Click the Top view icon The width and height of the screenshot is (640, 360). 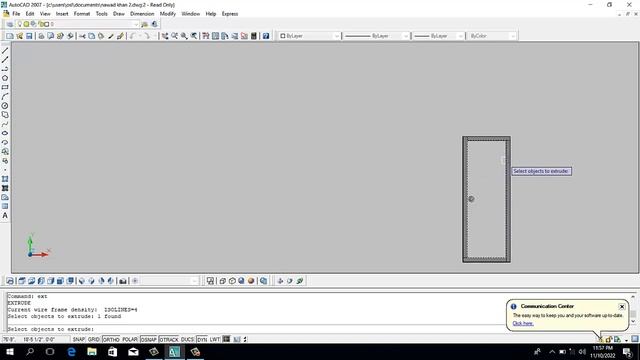click(x=22, y=281)
